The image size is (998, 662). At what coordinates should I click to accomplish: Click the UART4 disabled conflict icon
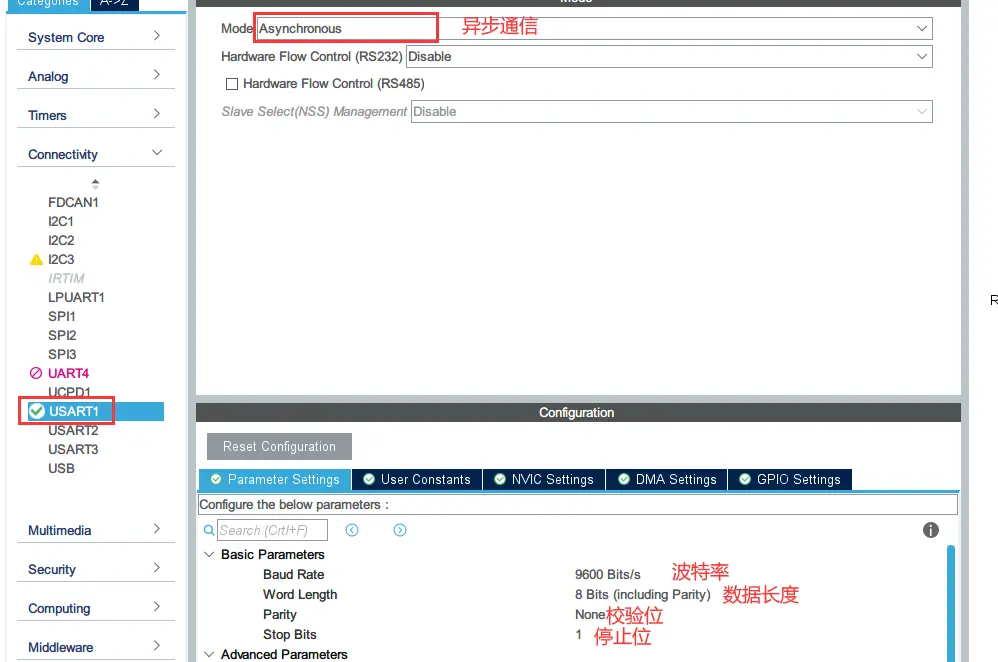click(x=37, y=373)
